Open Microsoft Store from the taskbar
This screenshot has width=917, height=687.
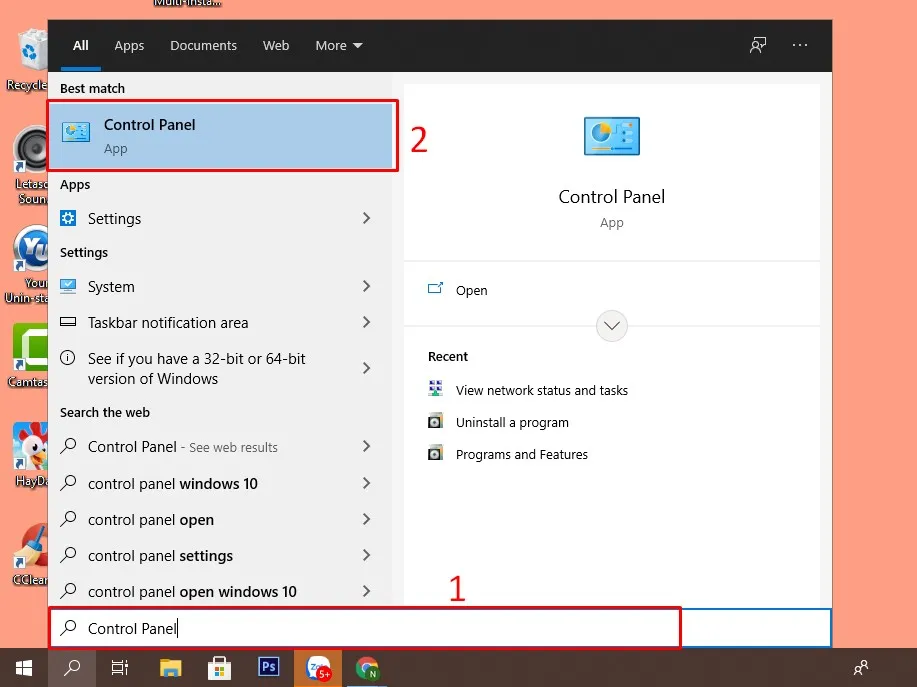pyautogui.click(x=219, y=668)
